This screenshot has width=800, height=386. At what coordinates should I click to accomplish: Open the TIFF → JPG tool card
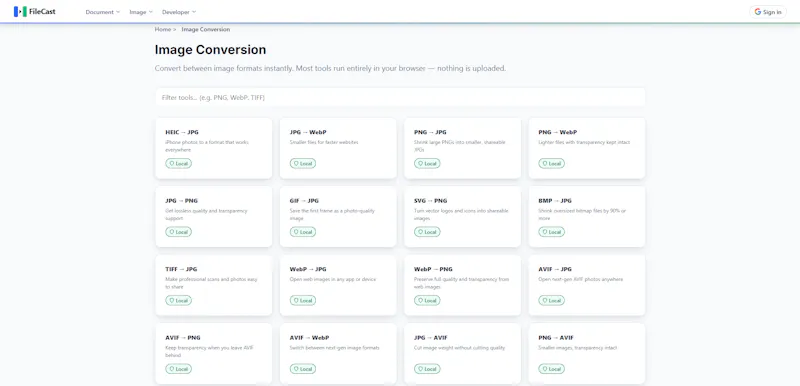click(214, 285)
